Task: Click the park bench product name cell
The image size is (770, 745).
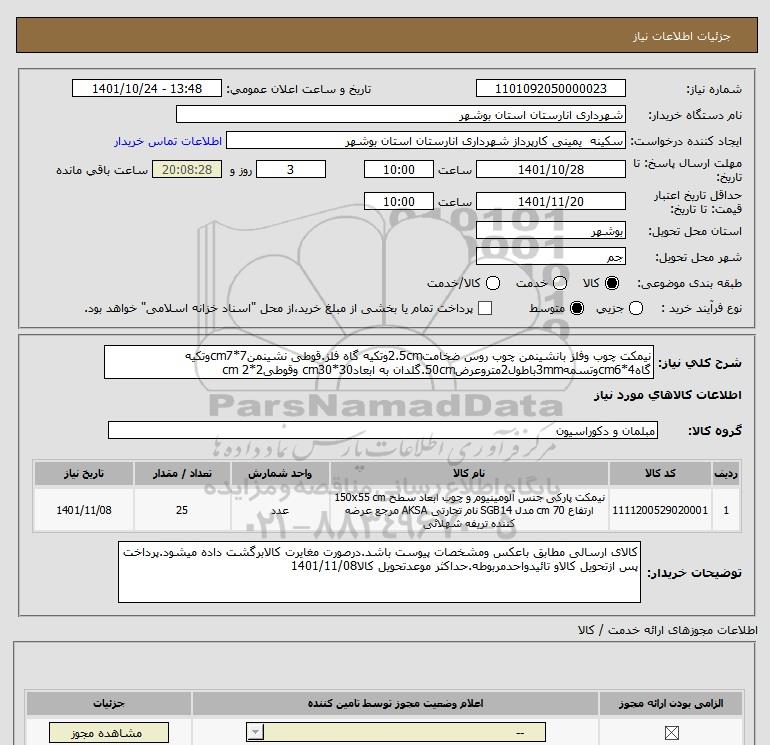Action: pyautogui.click(x=469, y=510)
